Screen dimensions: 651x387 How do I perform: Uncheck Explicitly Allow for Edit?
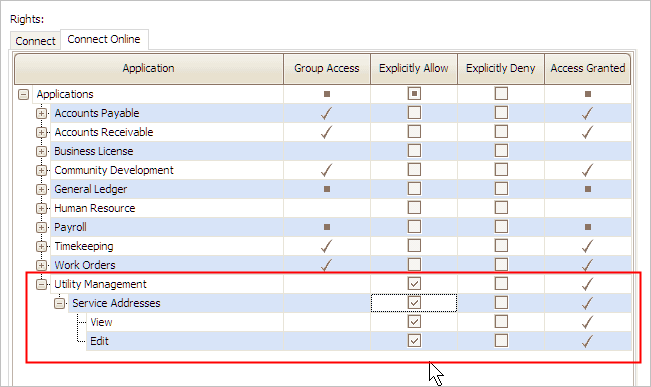414,341
